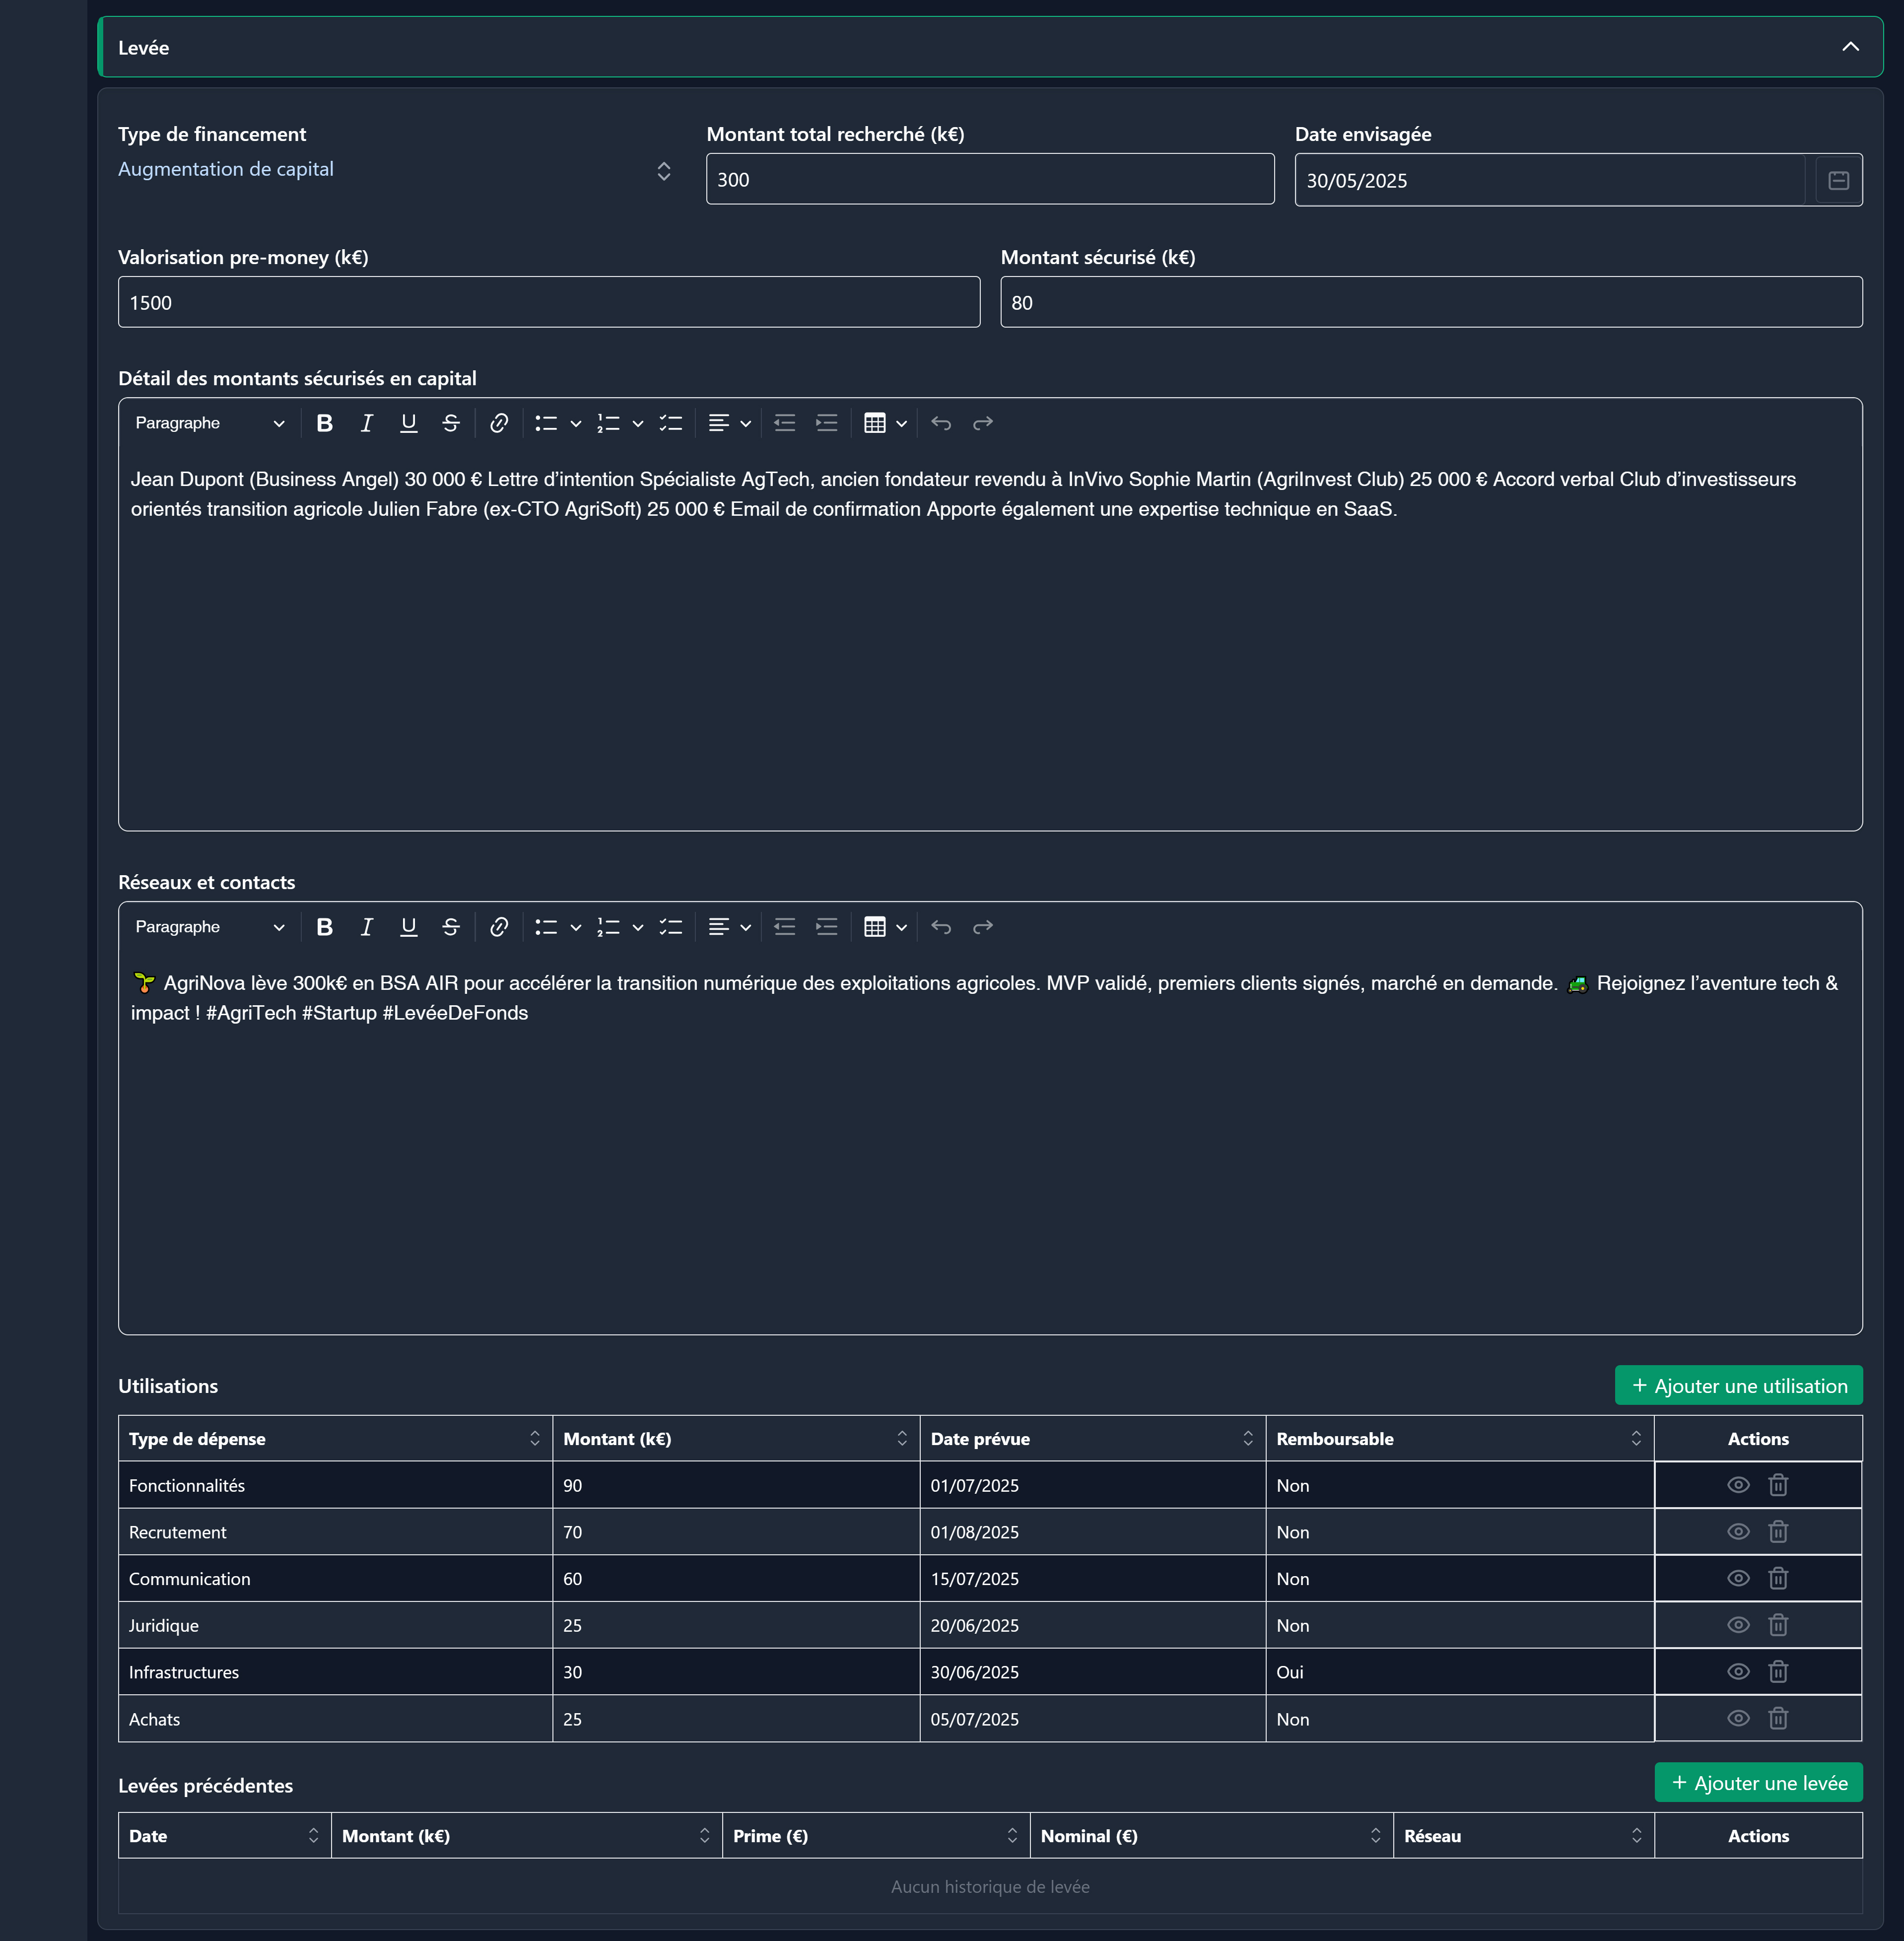Viewport: 1904px width, 1941px height.
Task: Insert link in capital details editor
Action: 498,423
